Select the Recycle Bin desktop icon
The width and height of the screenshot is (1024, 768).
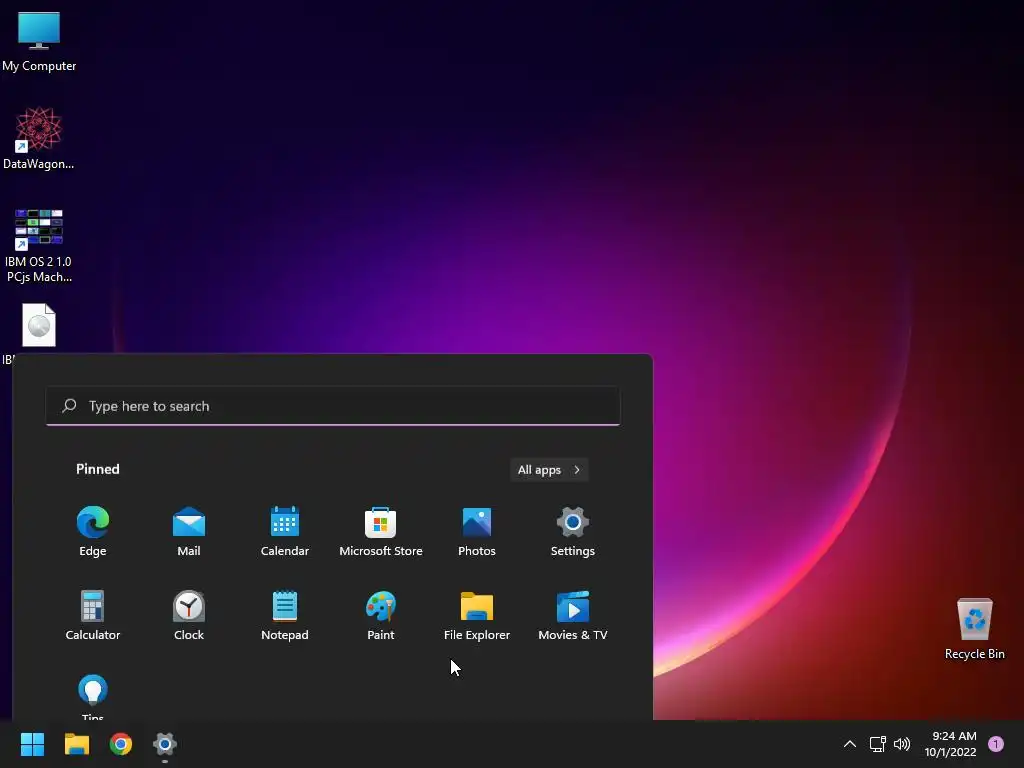pyautogui.click(x=974, y=629)
